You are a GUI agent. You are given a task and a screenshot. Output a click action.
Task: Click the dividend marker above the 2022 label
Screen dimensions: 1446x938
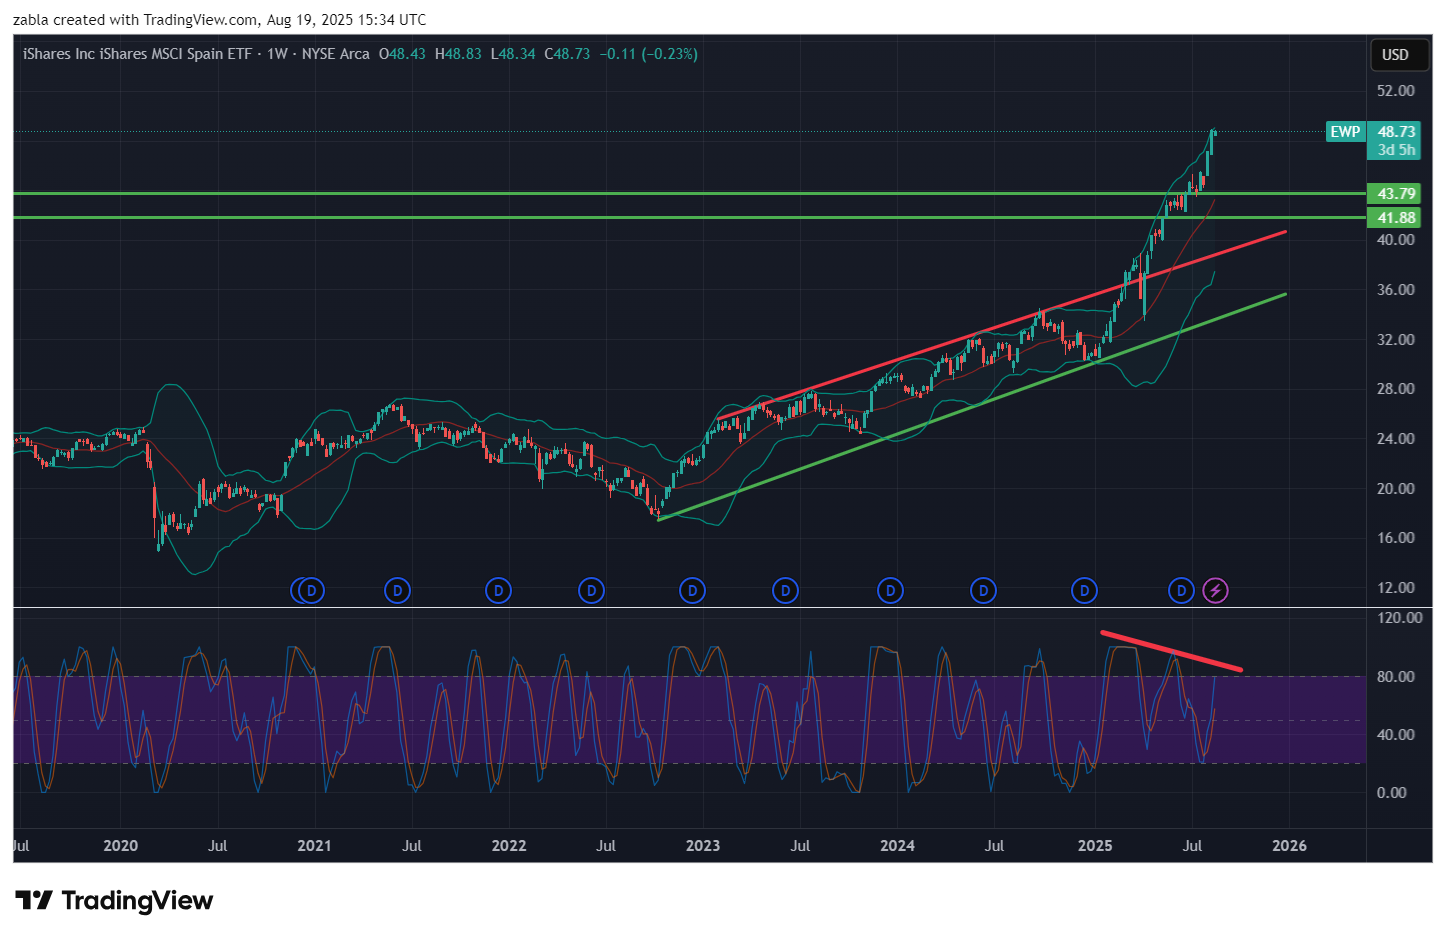498,591
